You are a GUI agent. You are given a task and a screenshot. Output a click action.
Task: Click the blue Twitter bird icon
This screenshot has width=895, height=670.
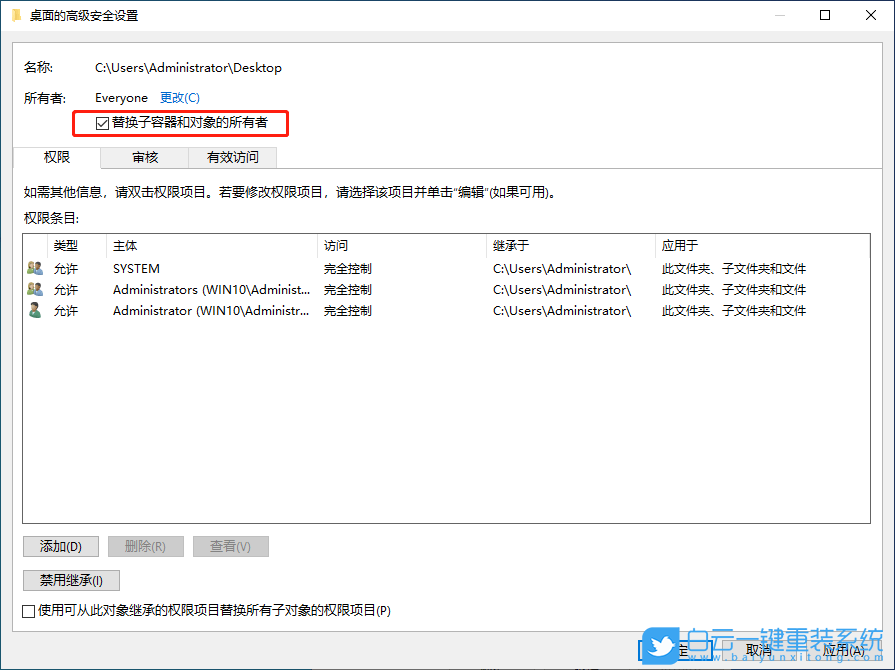click(x=661, y=647)
